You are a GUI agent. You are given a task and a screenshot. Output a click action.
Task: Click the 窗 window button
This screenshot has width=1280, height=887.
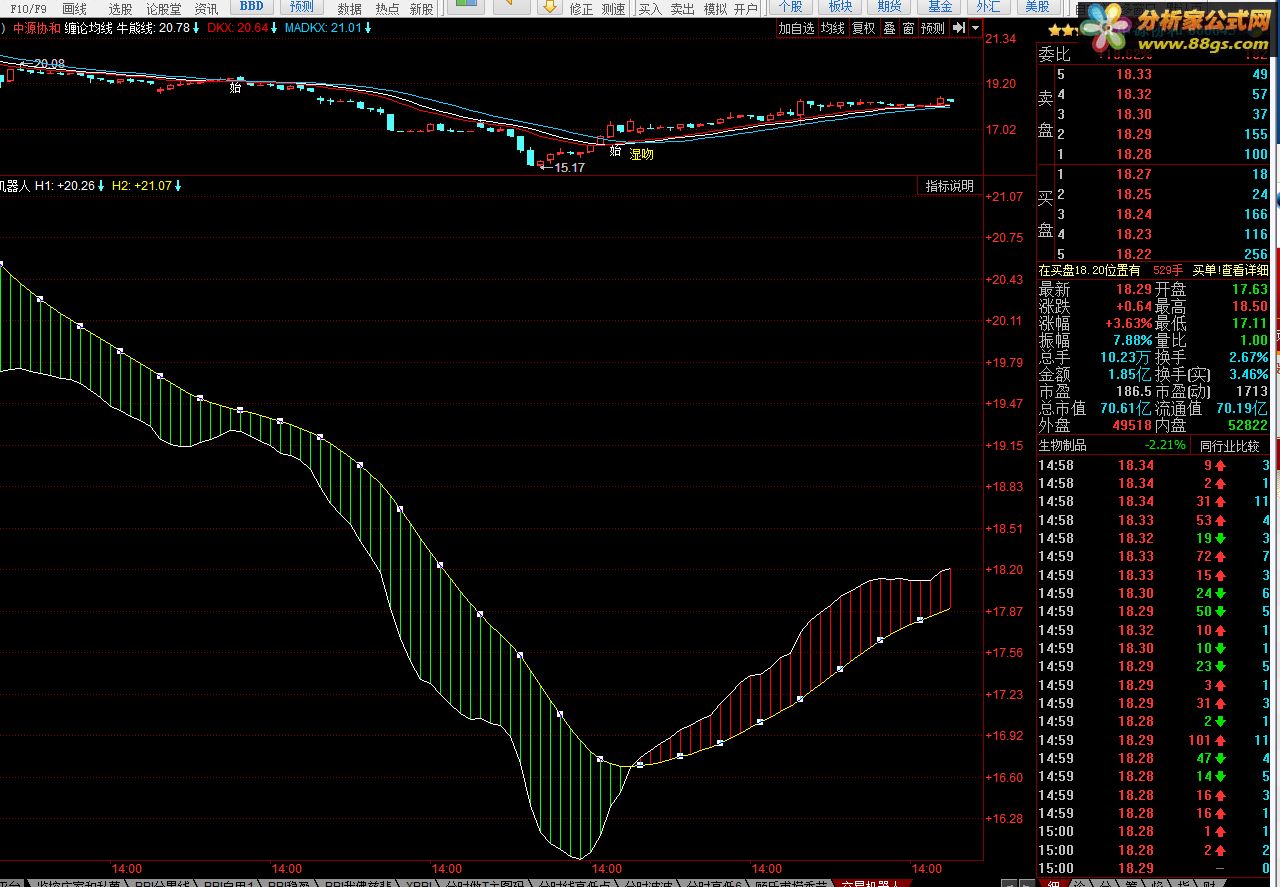909,29
